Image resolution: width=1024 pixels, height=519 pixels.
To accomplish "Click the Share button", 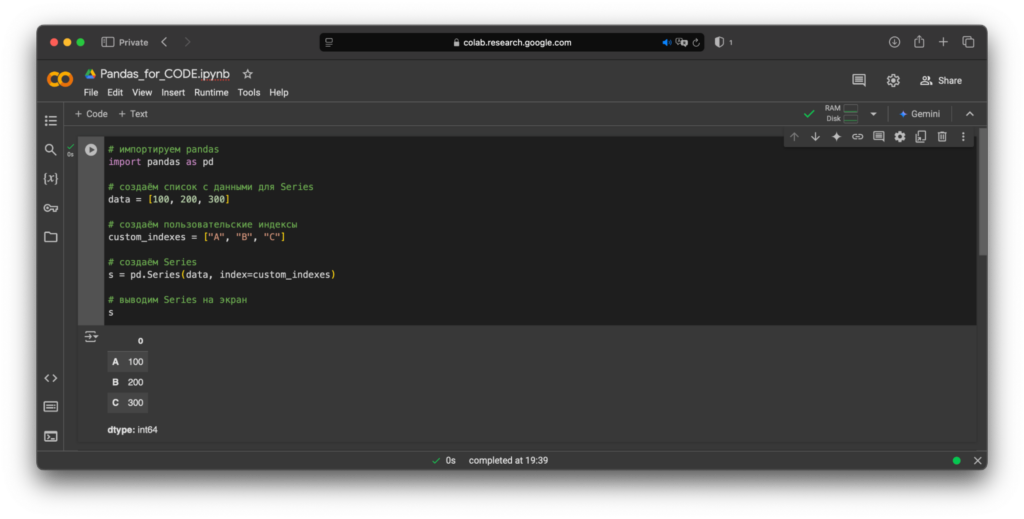I will (x=941, y=80).
